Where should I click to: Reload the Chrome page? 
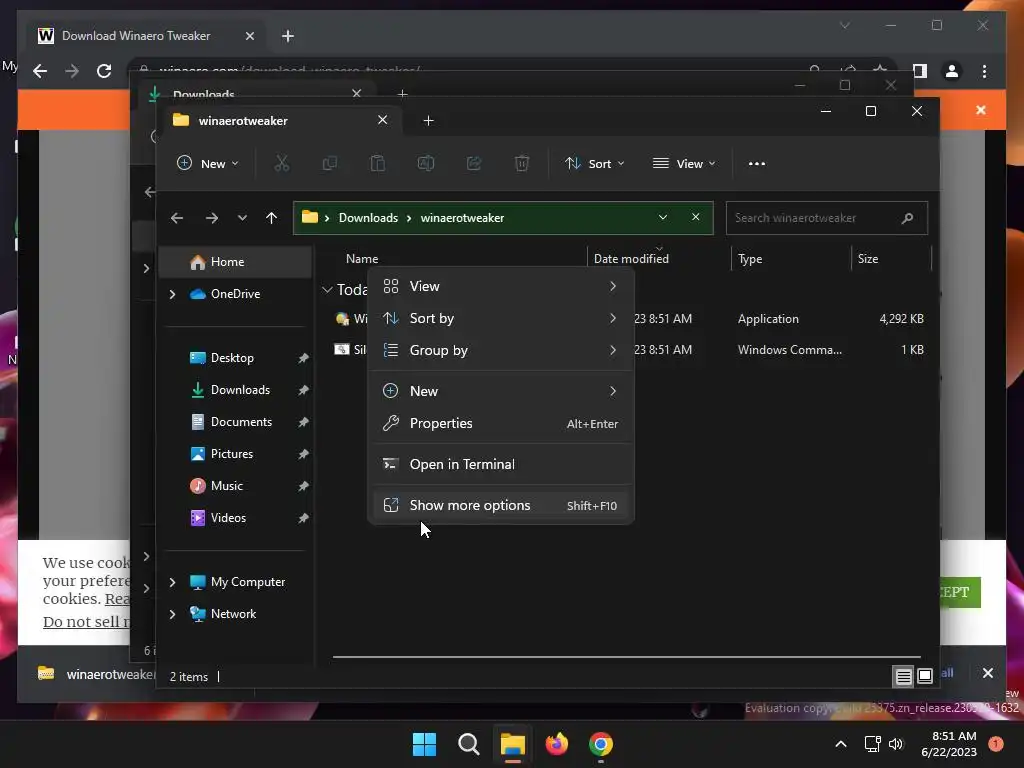(x=104, y=71)
